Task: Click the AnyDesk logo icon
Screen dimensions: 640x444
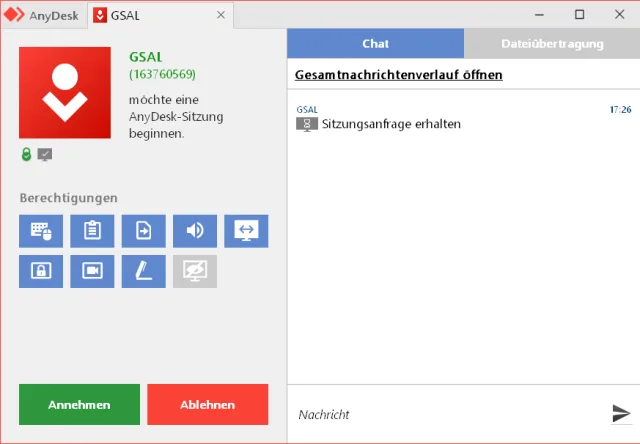Action: pos(14,15)
